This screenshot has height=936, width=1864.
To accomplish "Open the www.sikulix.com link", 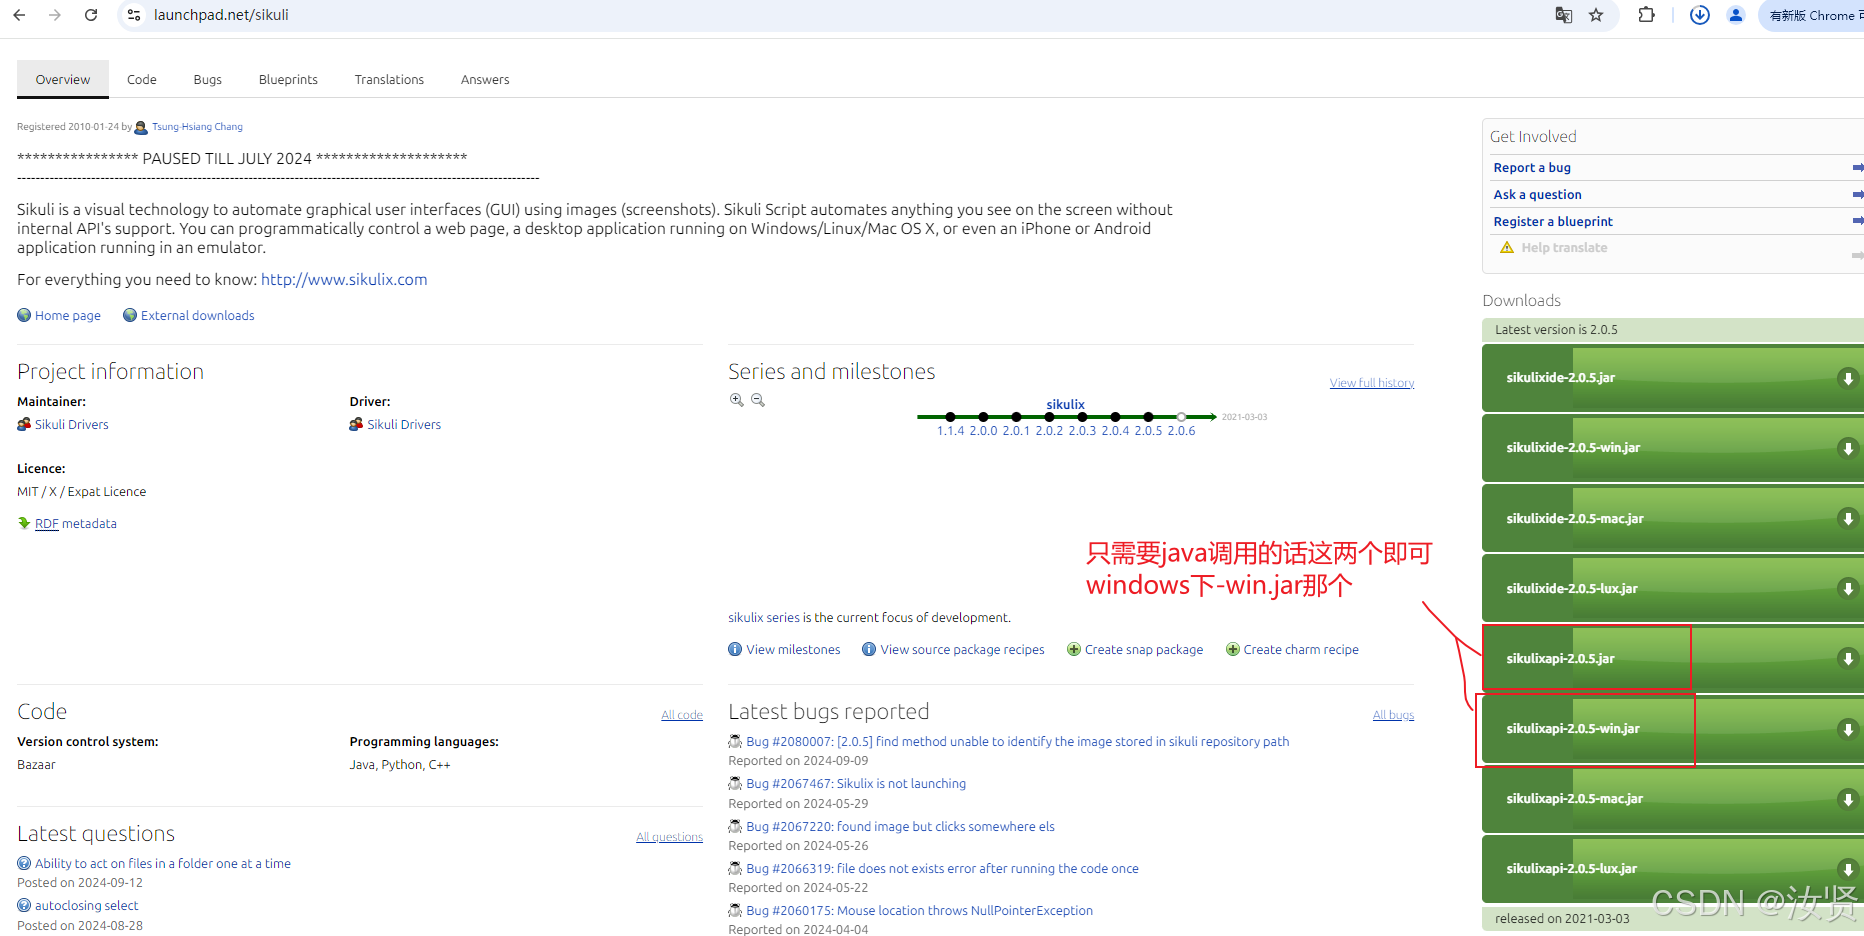I will (344, 280).
